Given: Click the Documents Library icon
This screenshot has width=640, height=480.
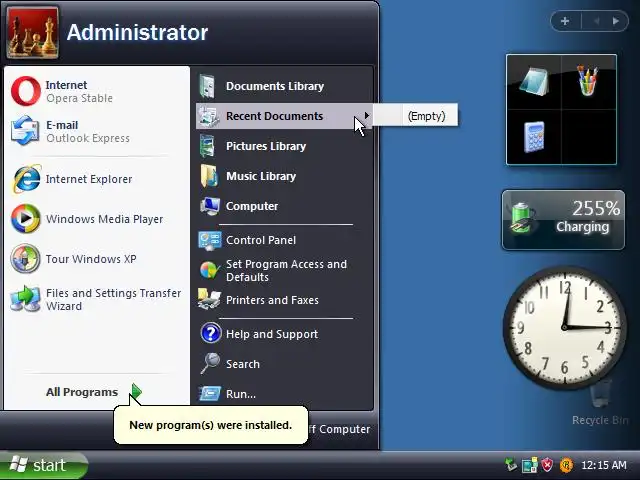Looking at the screenshot, I should tap(208, 86).
